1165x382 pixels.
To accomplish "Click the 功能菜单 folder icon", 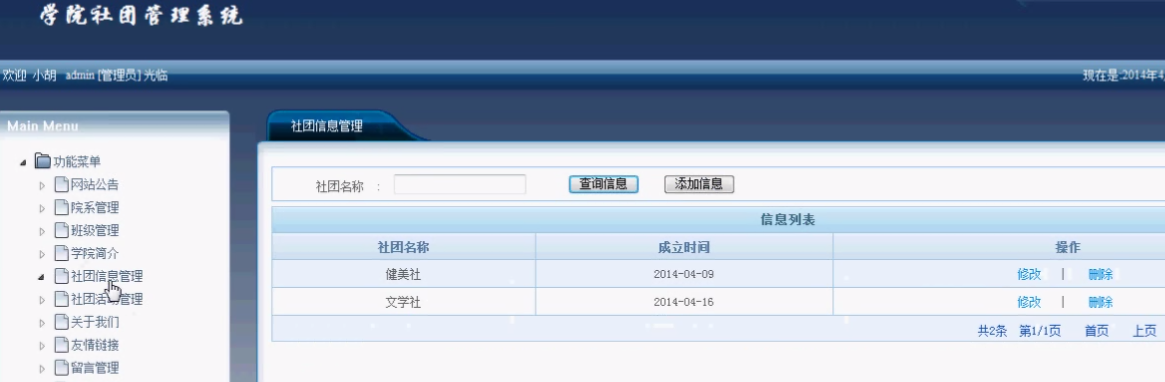I will 42,161.
